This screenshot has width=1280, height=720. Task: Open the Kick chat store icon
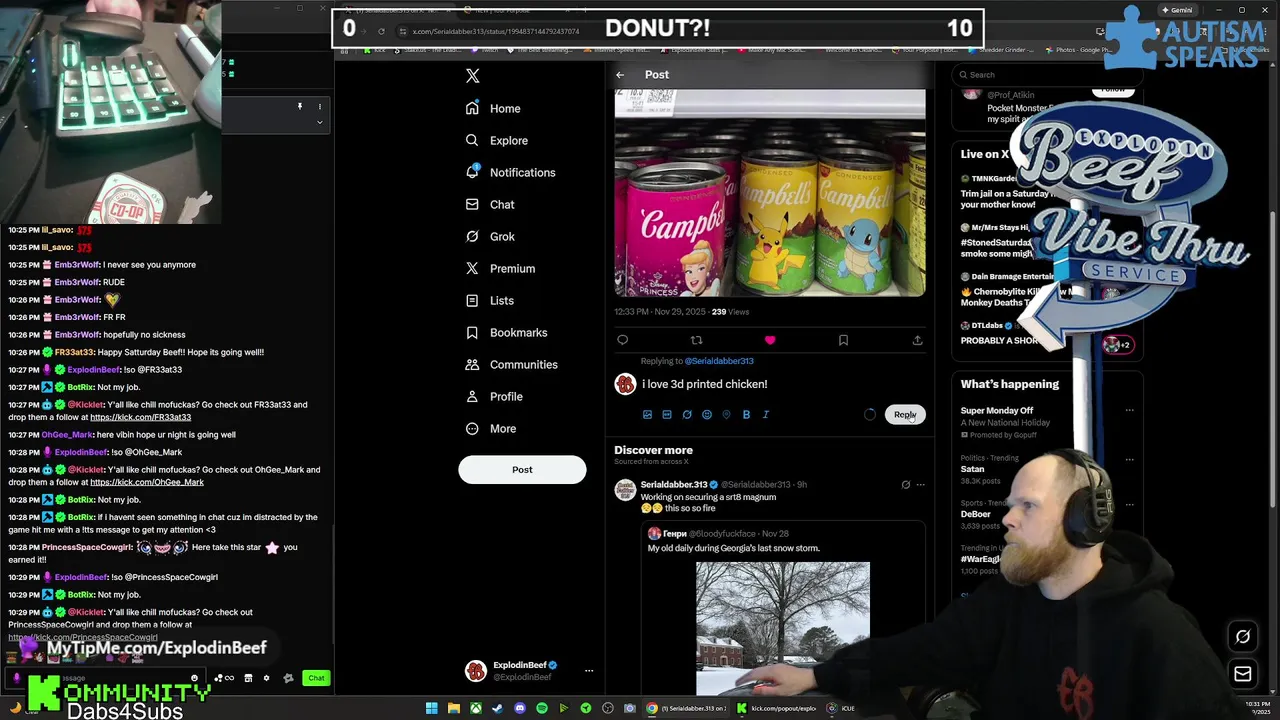point(248,678)
